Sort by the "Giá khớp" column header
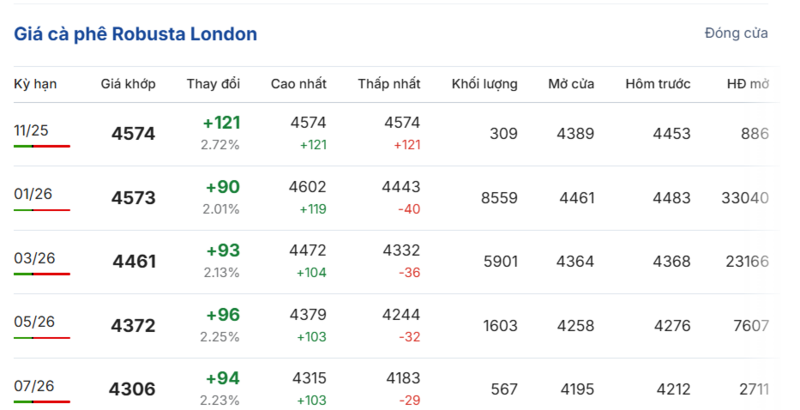 coord(128,84)
